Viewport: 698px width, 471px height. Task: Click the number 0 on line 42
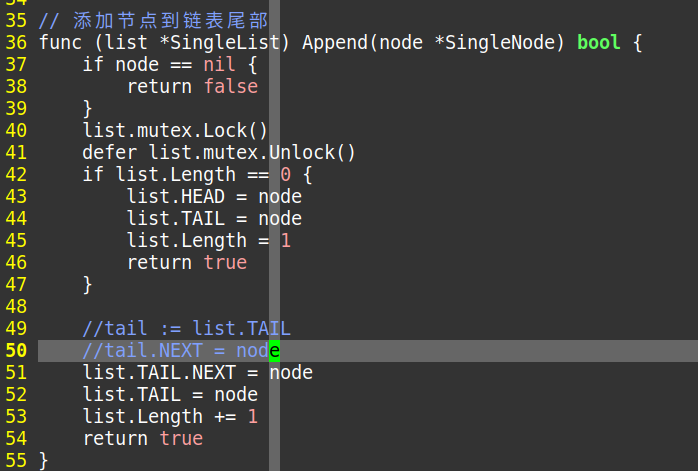pyautogui.click(x=285, y=175)
